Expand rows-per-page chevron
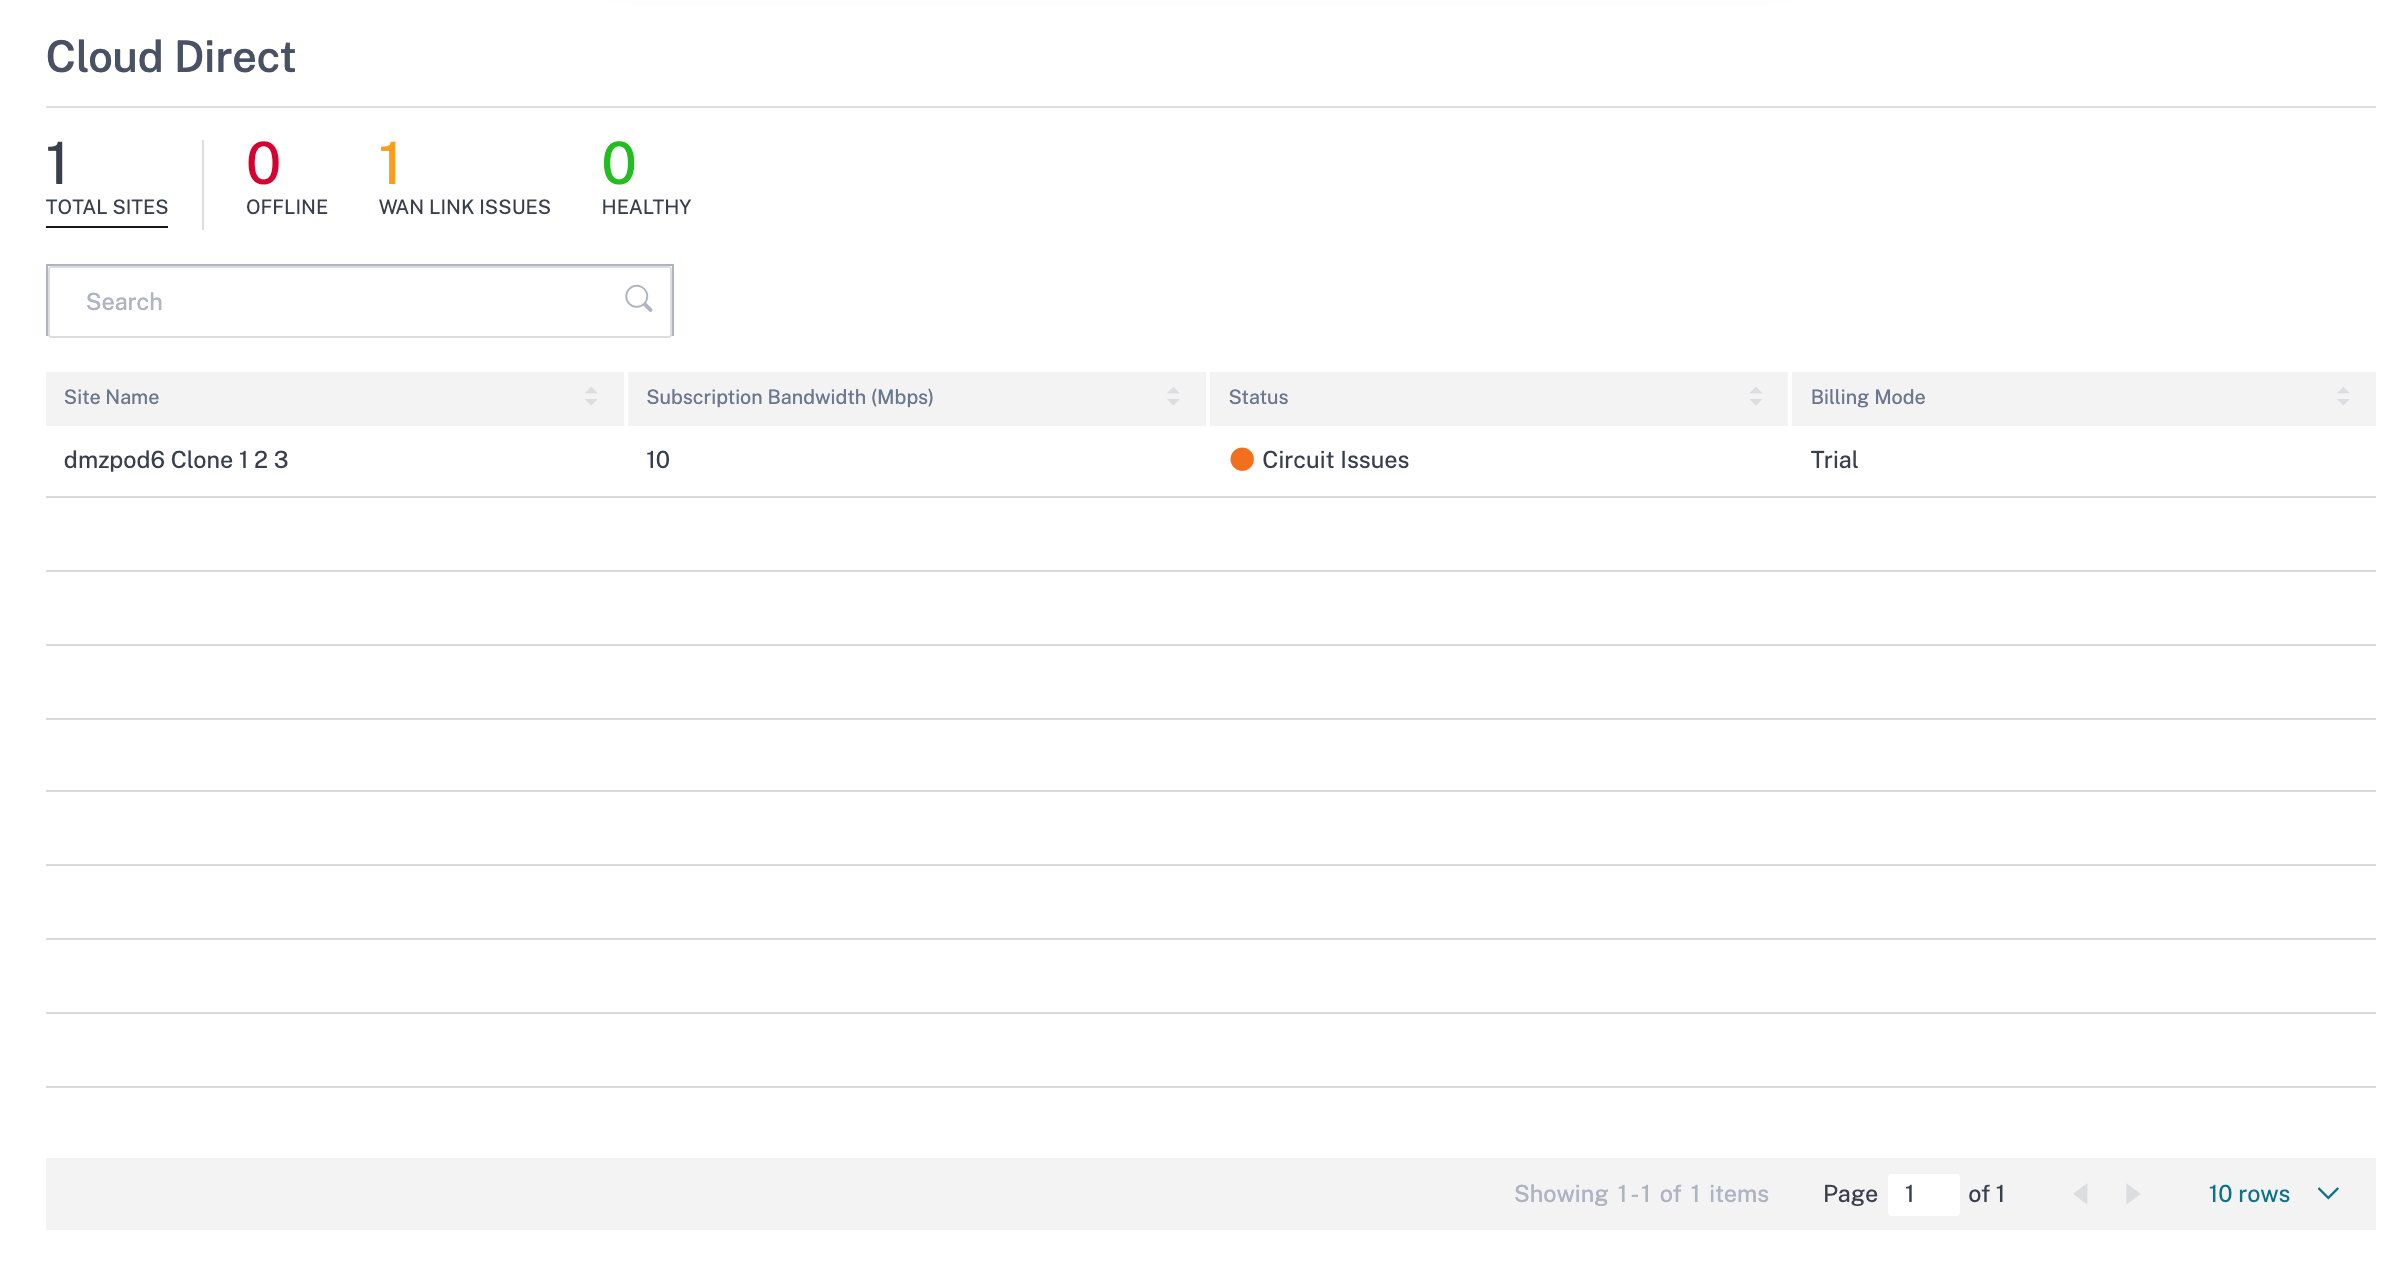2398x1270 pixels. pyautogui.click(x=2328, y=1194)
